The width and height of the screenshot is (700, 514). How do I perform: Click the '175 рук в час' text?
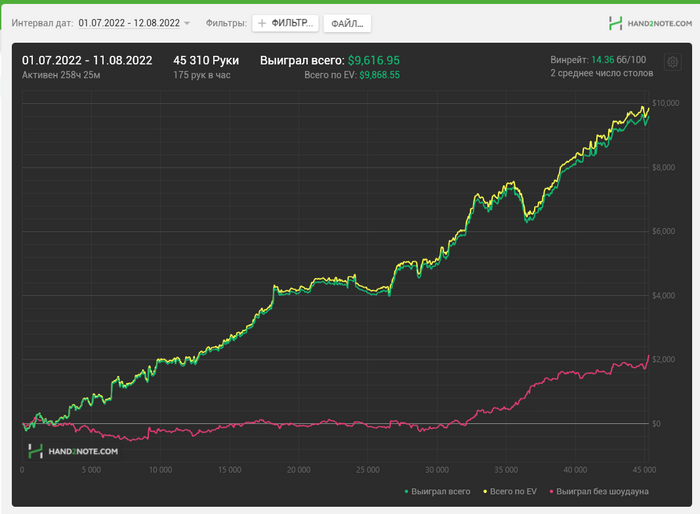(202, 75)
